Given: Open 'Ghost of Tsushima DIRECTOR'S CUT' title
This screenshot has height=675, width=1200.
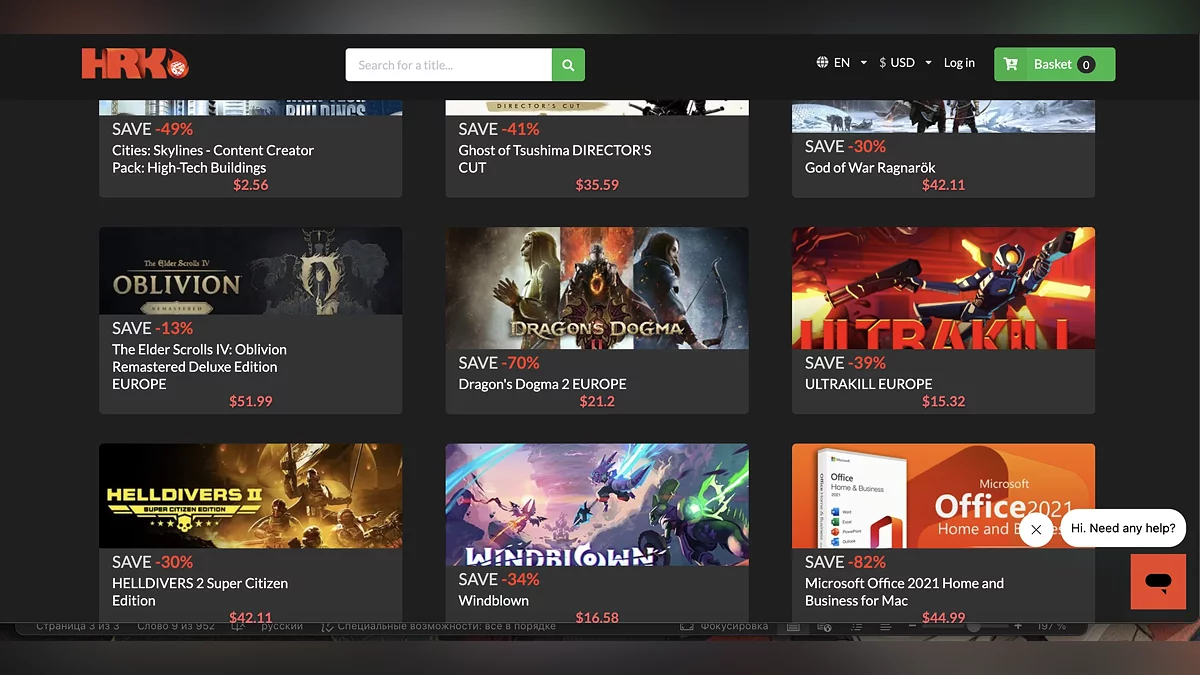Looking at the screenshot, I should 555,159.
